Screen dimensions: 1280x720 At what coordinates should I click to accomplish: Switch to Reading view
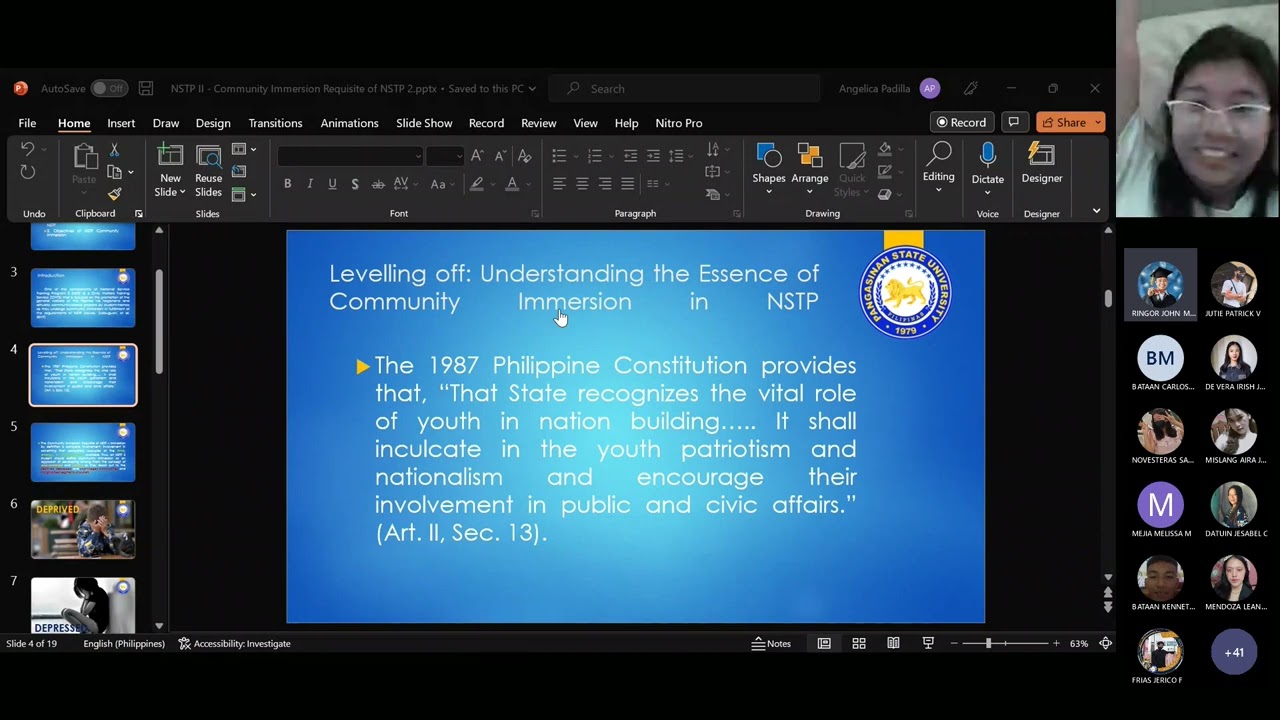pos(893,644)
